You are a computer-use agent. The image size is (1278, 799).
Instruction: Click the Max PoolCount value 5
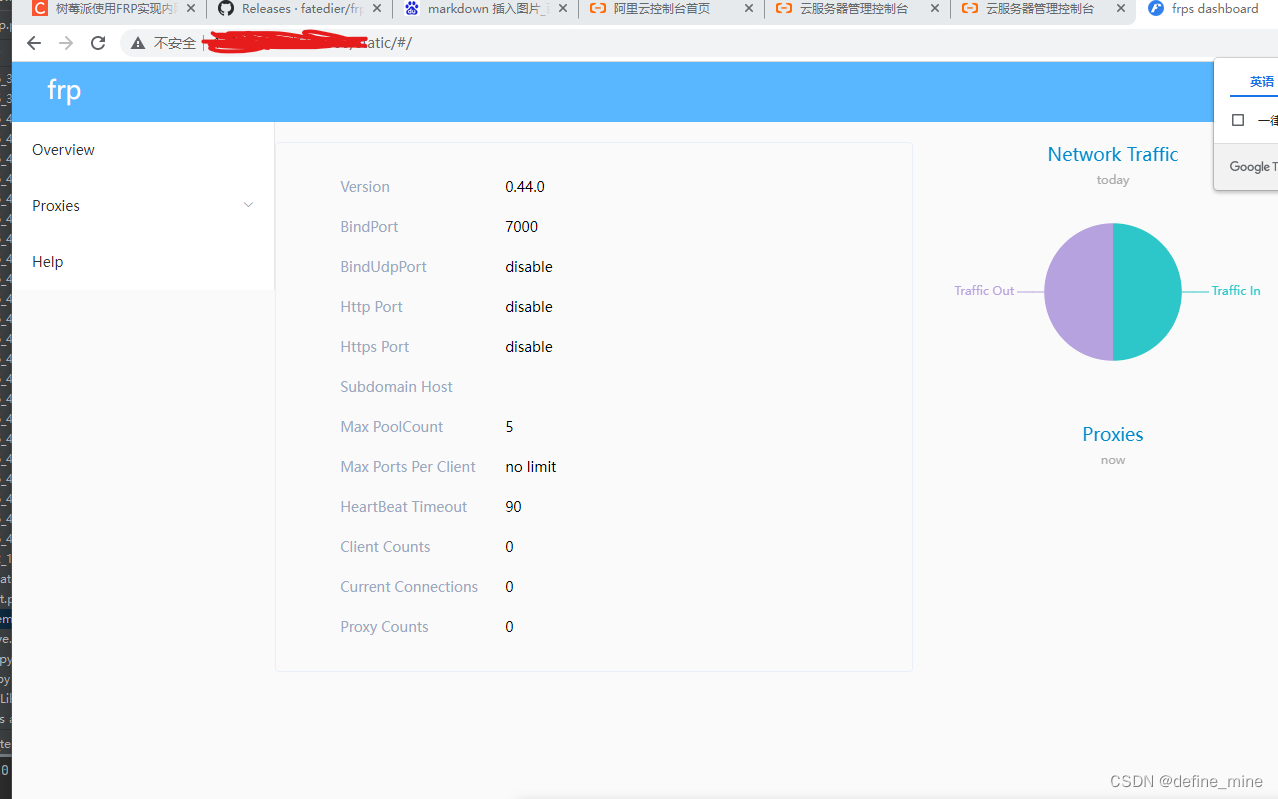(x=509, y=427)
